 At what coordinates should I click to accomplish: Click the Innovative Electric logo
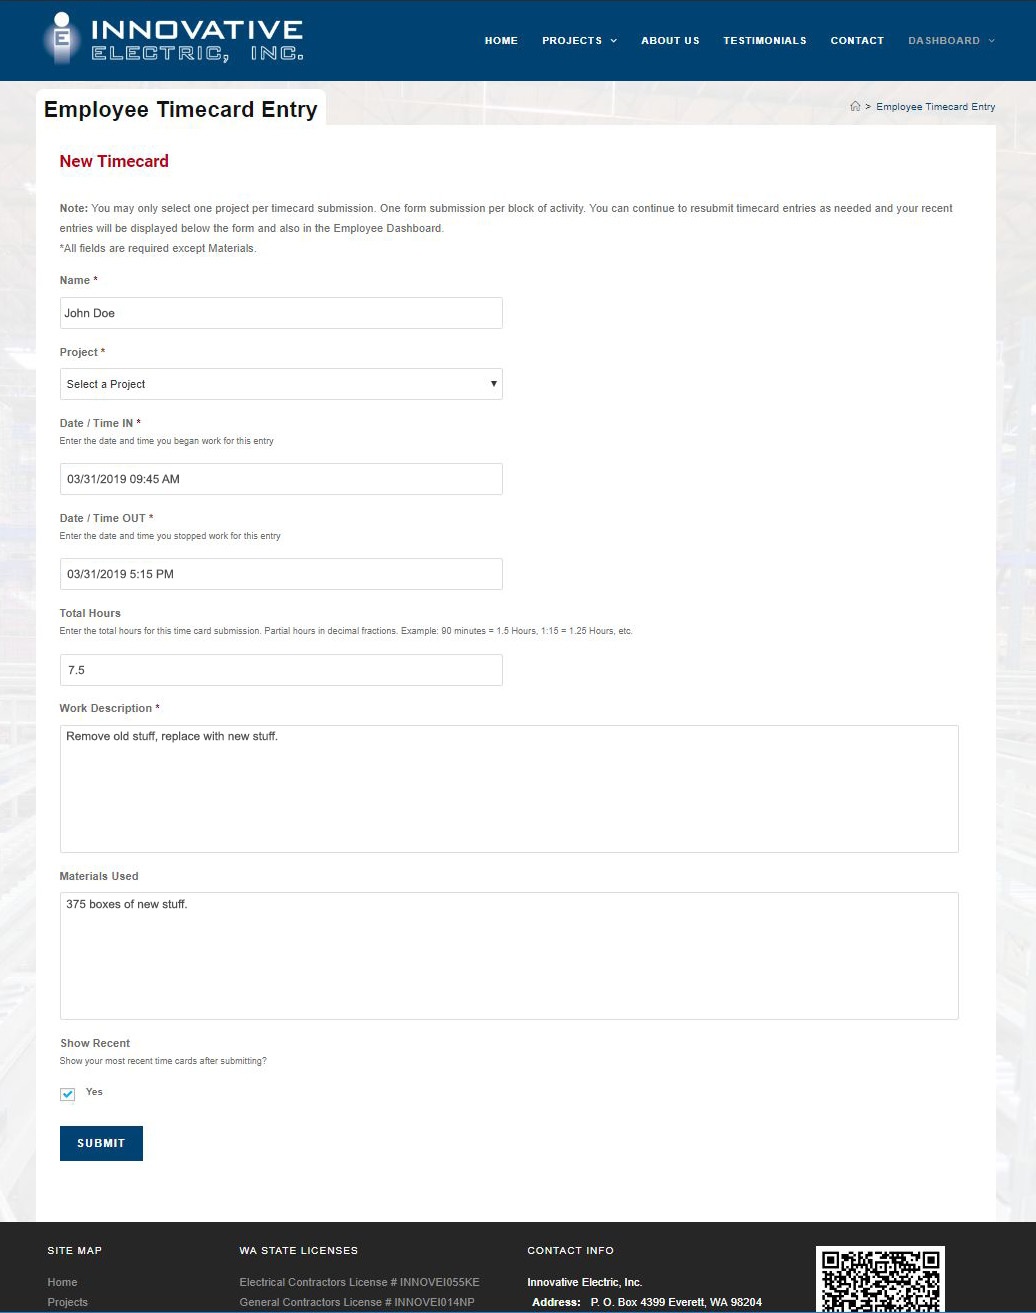click(x=174, y=40)
